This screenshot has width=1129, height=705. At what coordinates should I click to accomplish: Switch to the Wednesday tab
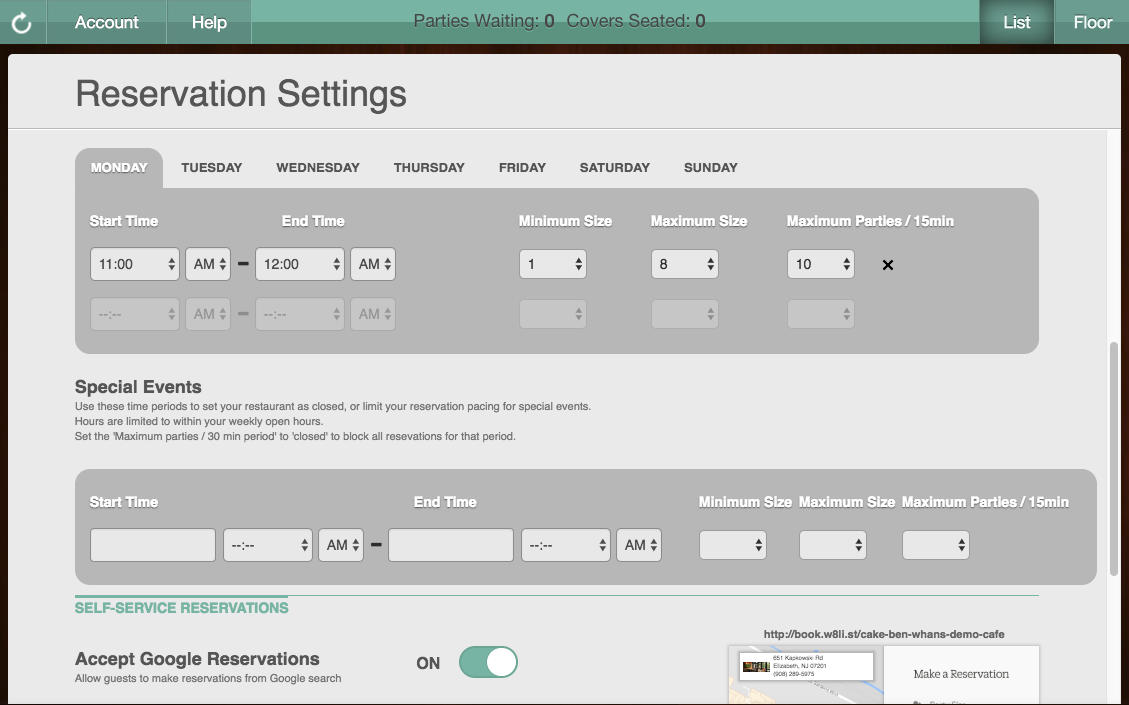tap(318, 168)
